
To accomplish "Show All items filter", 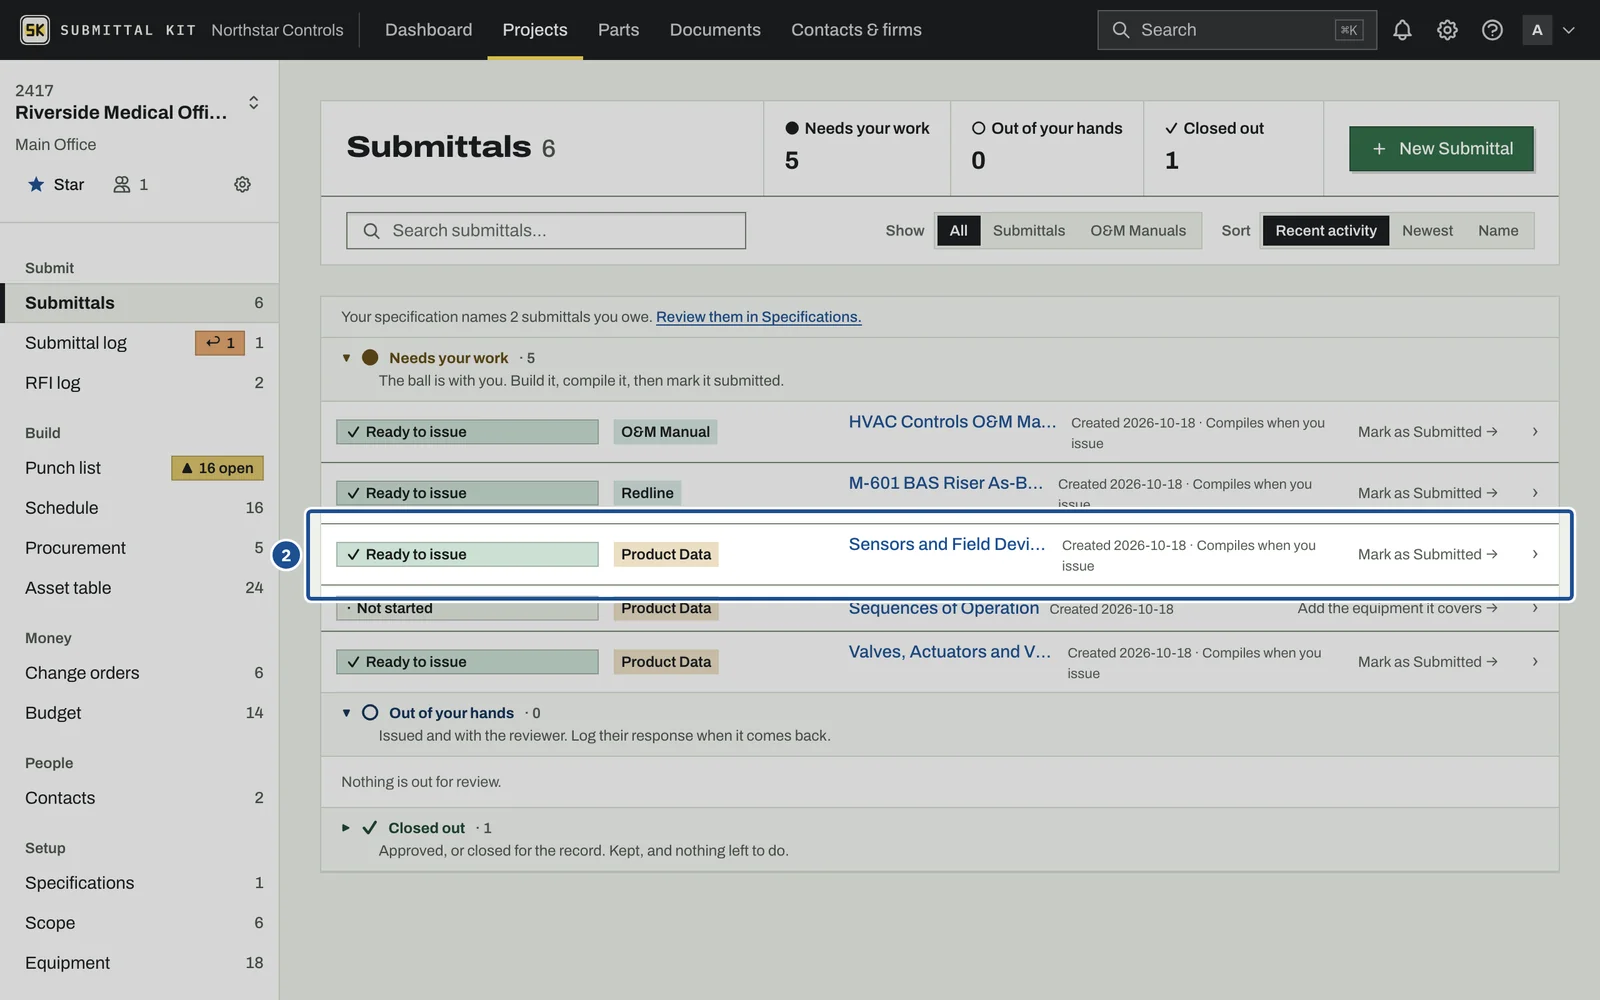I will point(958,231).
